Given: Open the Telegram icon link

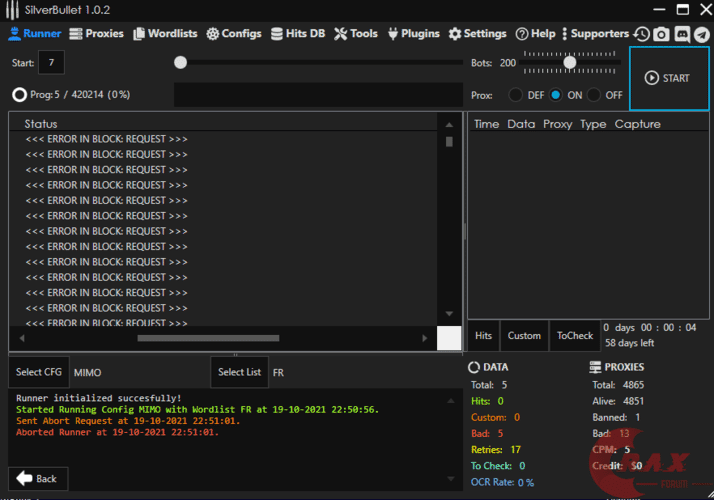Looking at the screenshot, I should (x=701, y=34).
